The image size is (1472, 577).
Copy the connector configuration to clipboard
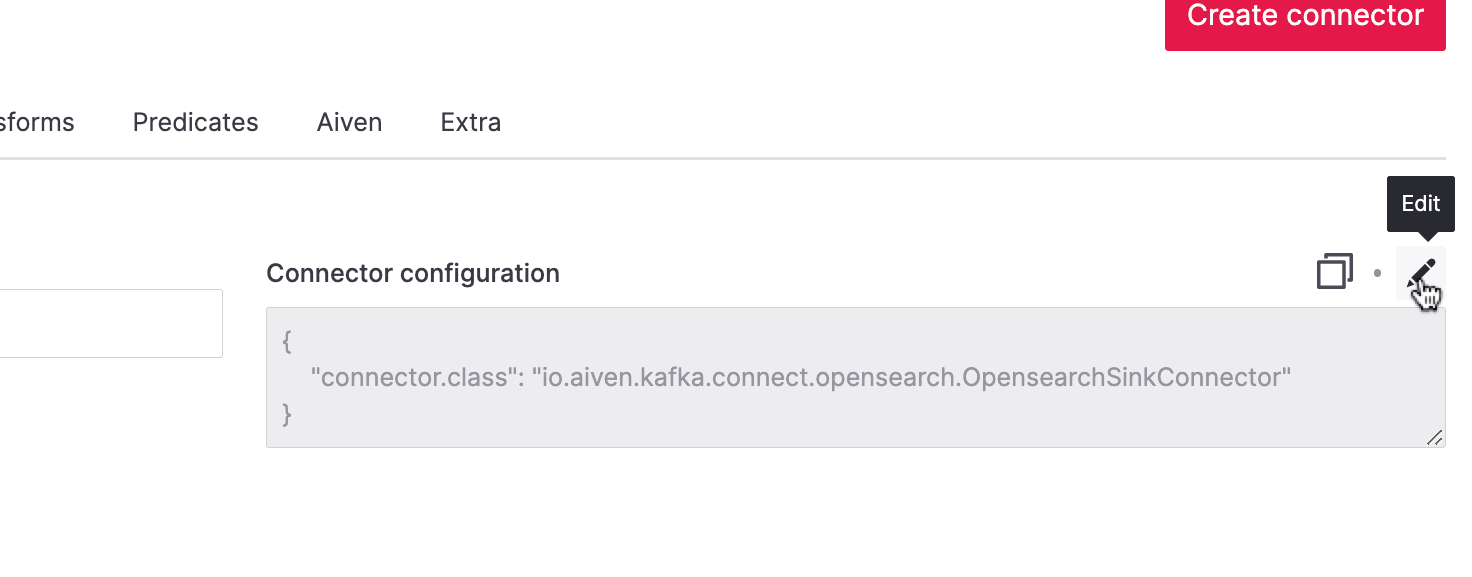point(1333,272)
